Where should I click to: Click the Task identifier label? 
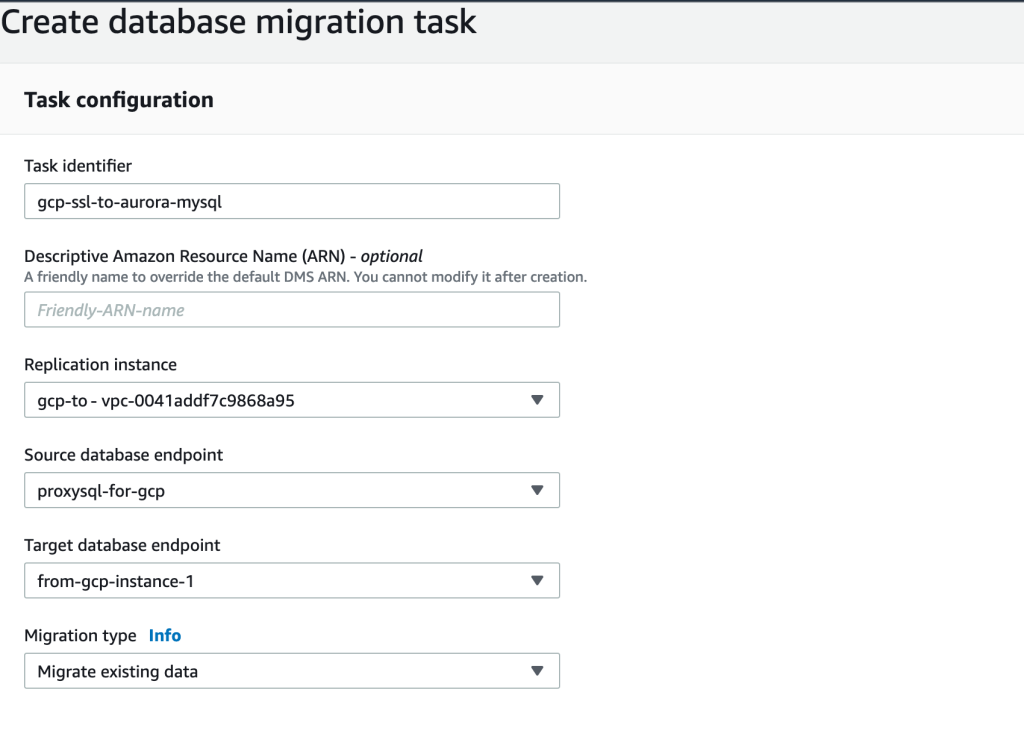[x=78, y=166]
